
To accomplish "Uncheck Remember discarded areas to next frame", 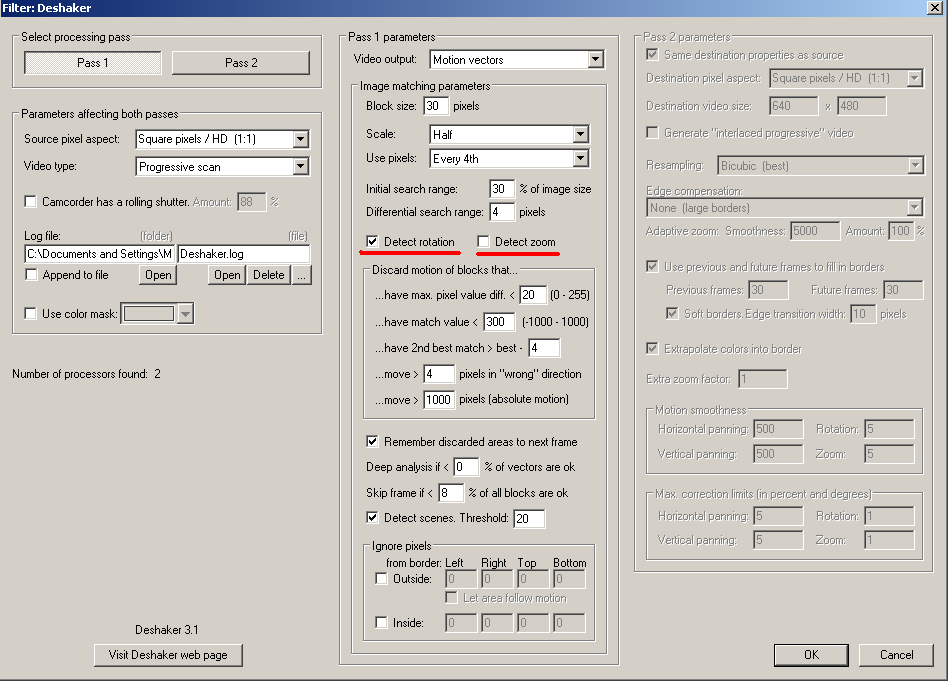I will pyautogui.click(x=372, y=442).
